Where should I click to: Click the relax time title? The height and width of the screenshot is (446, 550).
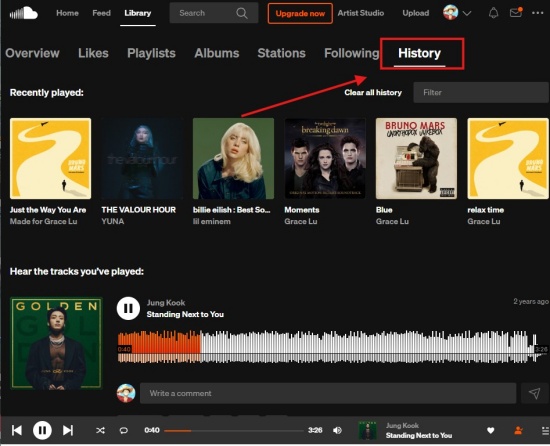tap(485, 210)
